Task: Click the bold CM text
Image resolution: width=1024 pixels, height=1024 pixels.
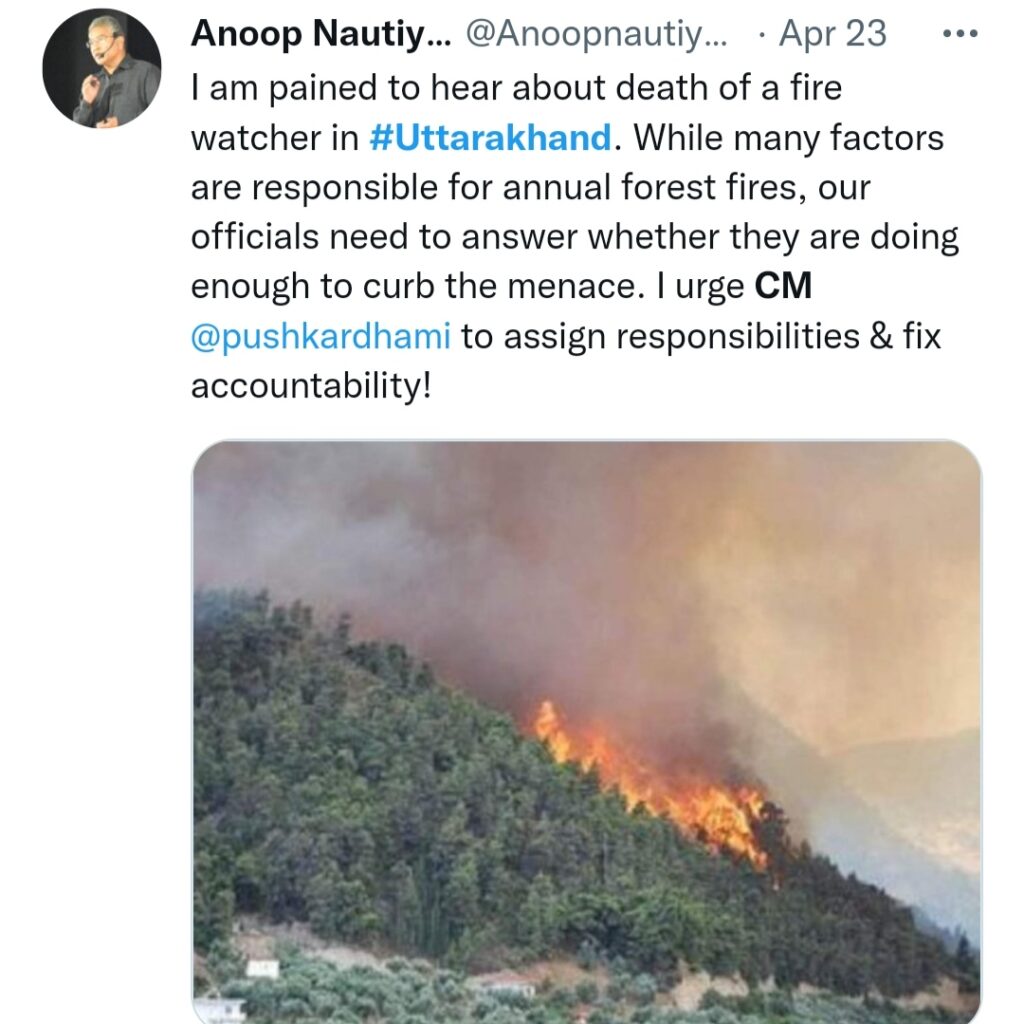Action: click(783, 286)
